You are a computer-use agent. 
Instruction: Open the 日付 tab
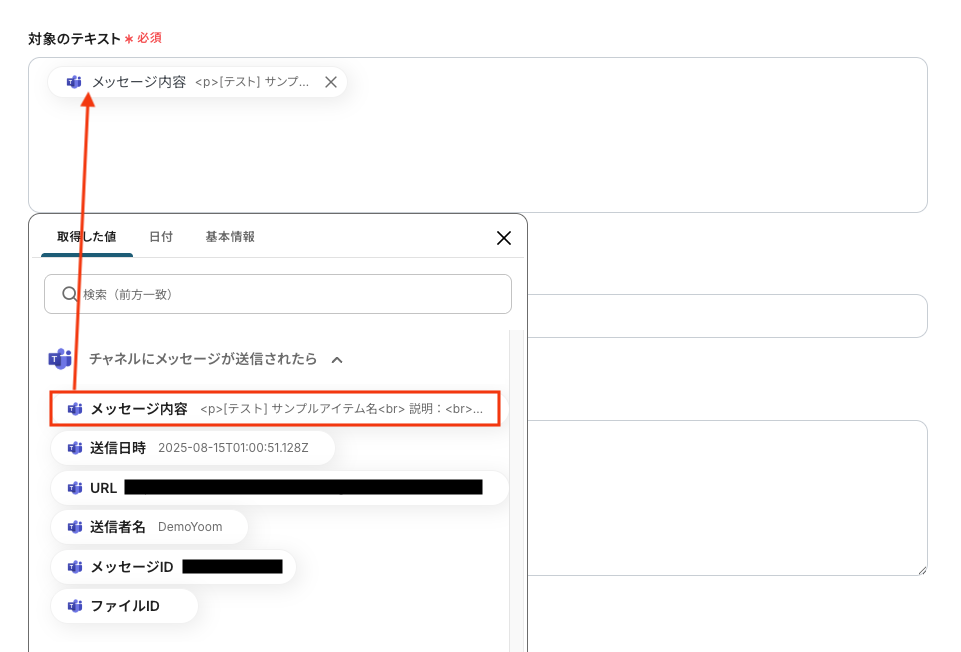pos(161,237)
